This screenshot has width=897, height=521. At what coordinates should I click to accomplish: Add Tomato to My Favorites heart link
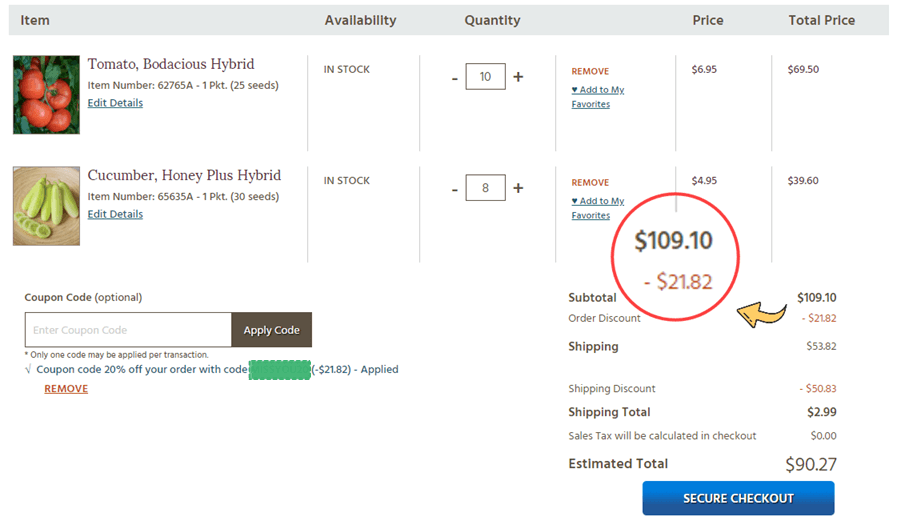tap(598, 97)
